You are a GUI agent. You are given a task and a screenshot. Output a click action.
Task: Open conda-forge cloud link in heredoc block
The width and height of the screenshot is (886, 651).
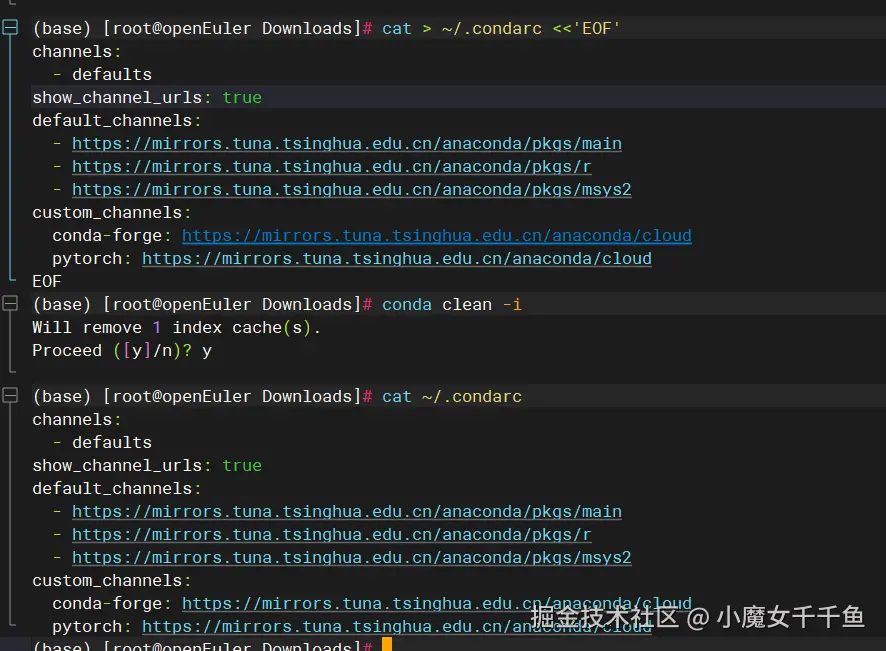click(x=436, y=236)
